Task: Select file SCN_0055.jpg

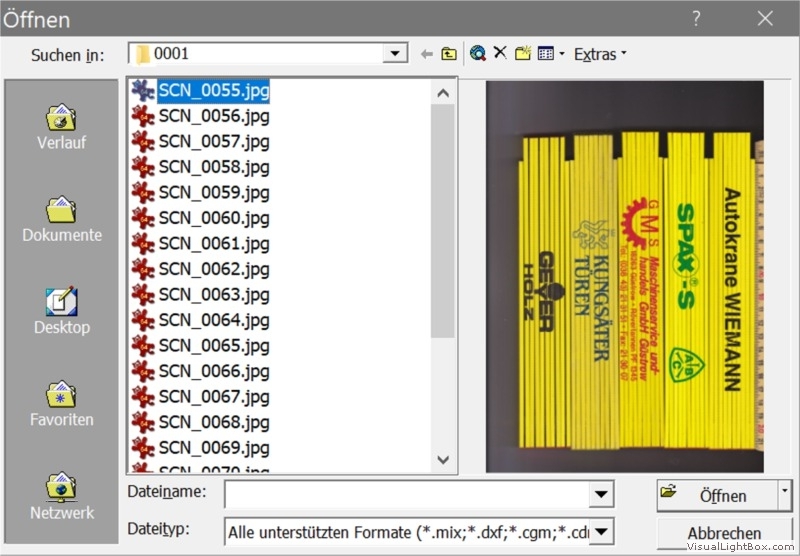Action: tap(214, 91)
